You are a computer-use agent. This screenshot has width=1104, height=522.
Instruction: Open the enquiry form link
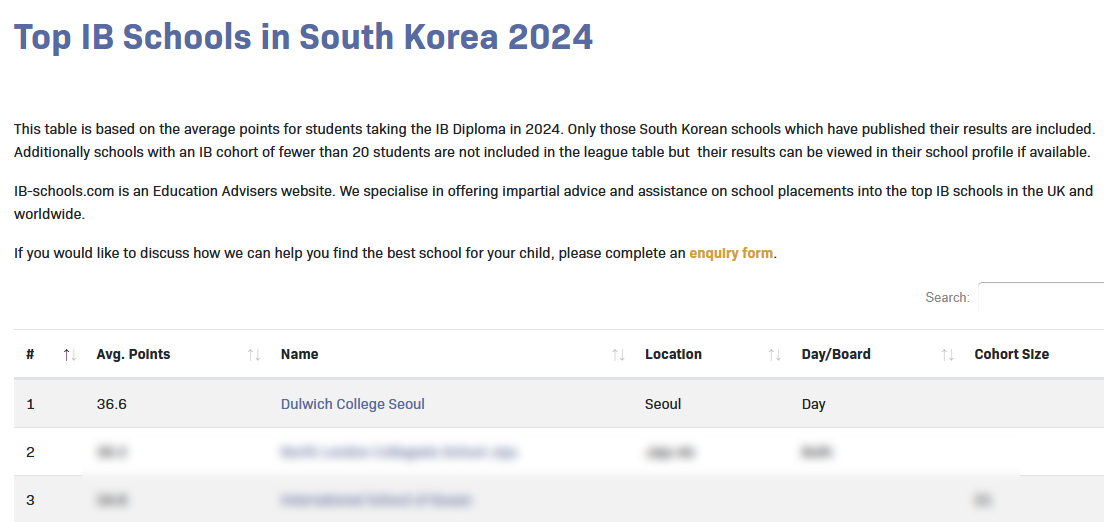tap(731, 253)
